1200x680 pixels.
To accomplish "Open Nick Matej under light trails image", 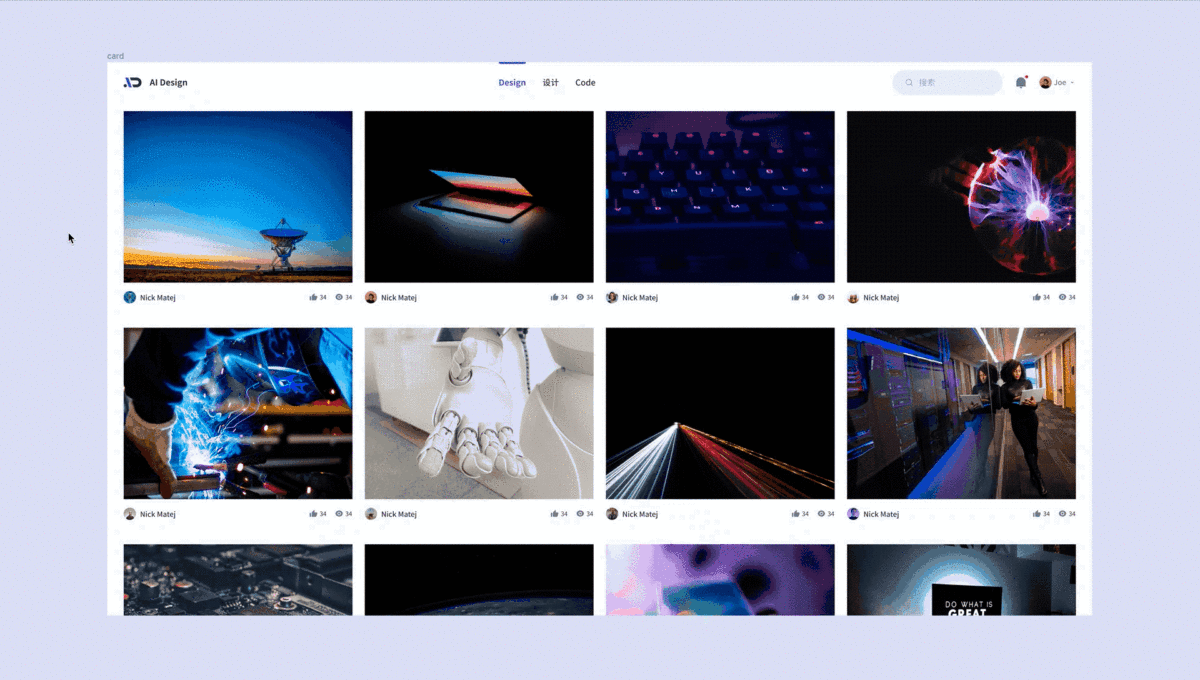I will (x=640, y=515).
